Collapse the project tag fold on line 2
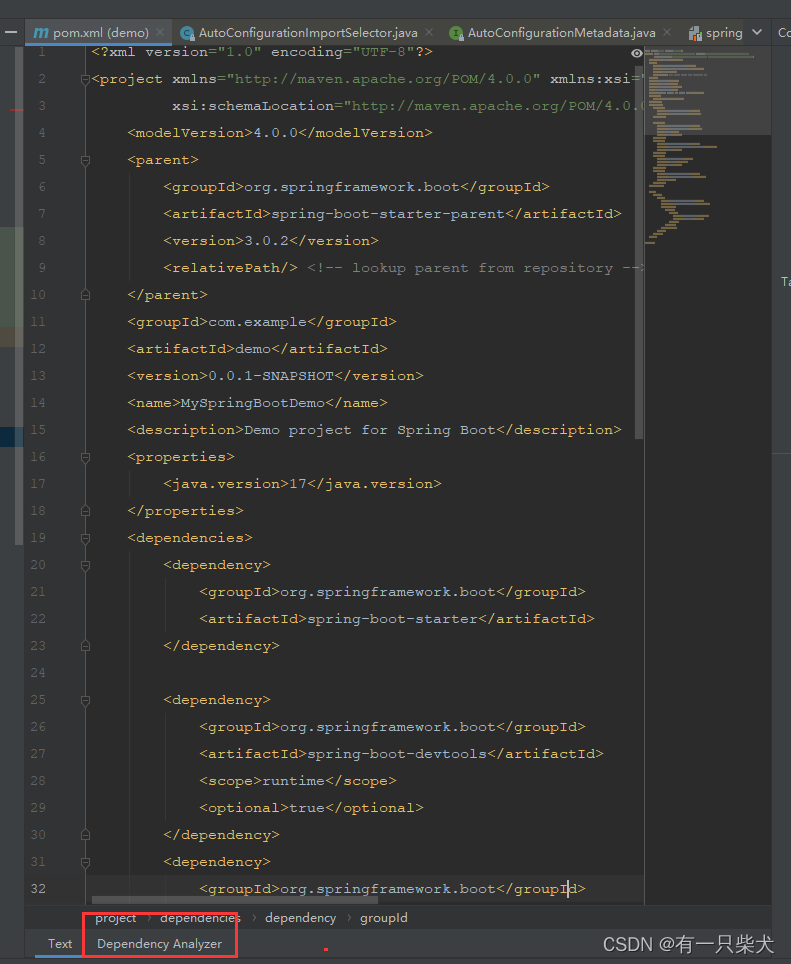 pyautogui.click(x=85, y=79)
